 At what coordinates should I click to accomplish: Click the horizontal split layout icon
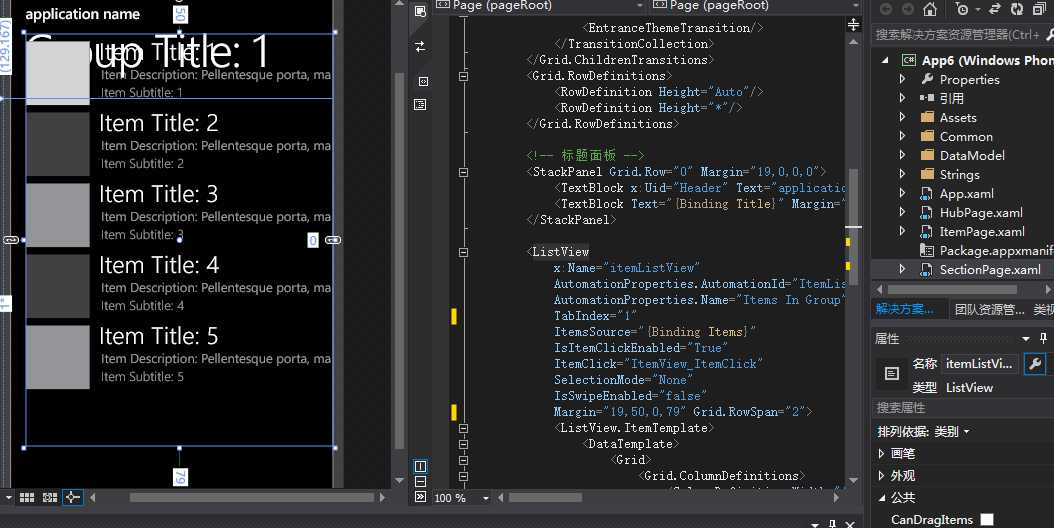(x=420, y=482)
